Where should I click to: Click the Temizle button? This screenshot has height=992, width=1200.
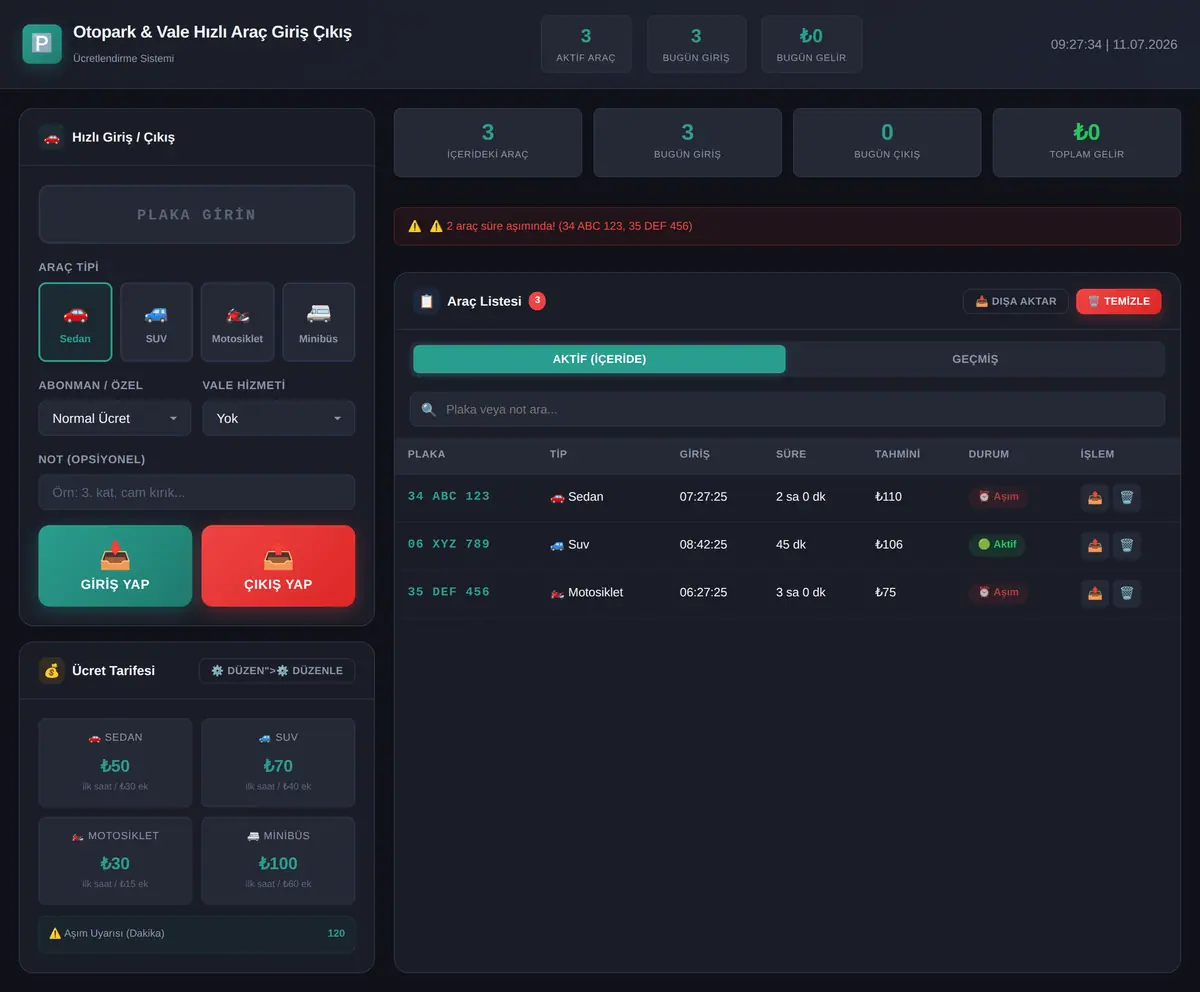pyautogui.click(x=1119, y=301)
